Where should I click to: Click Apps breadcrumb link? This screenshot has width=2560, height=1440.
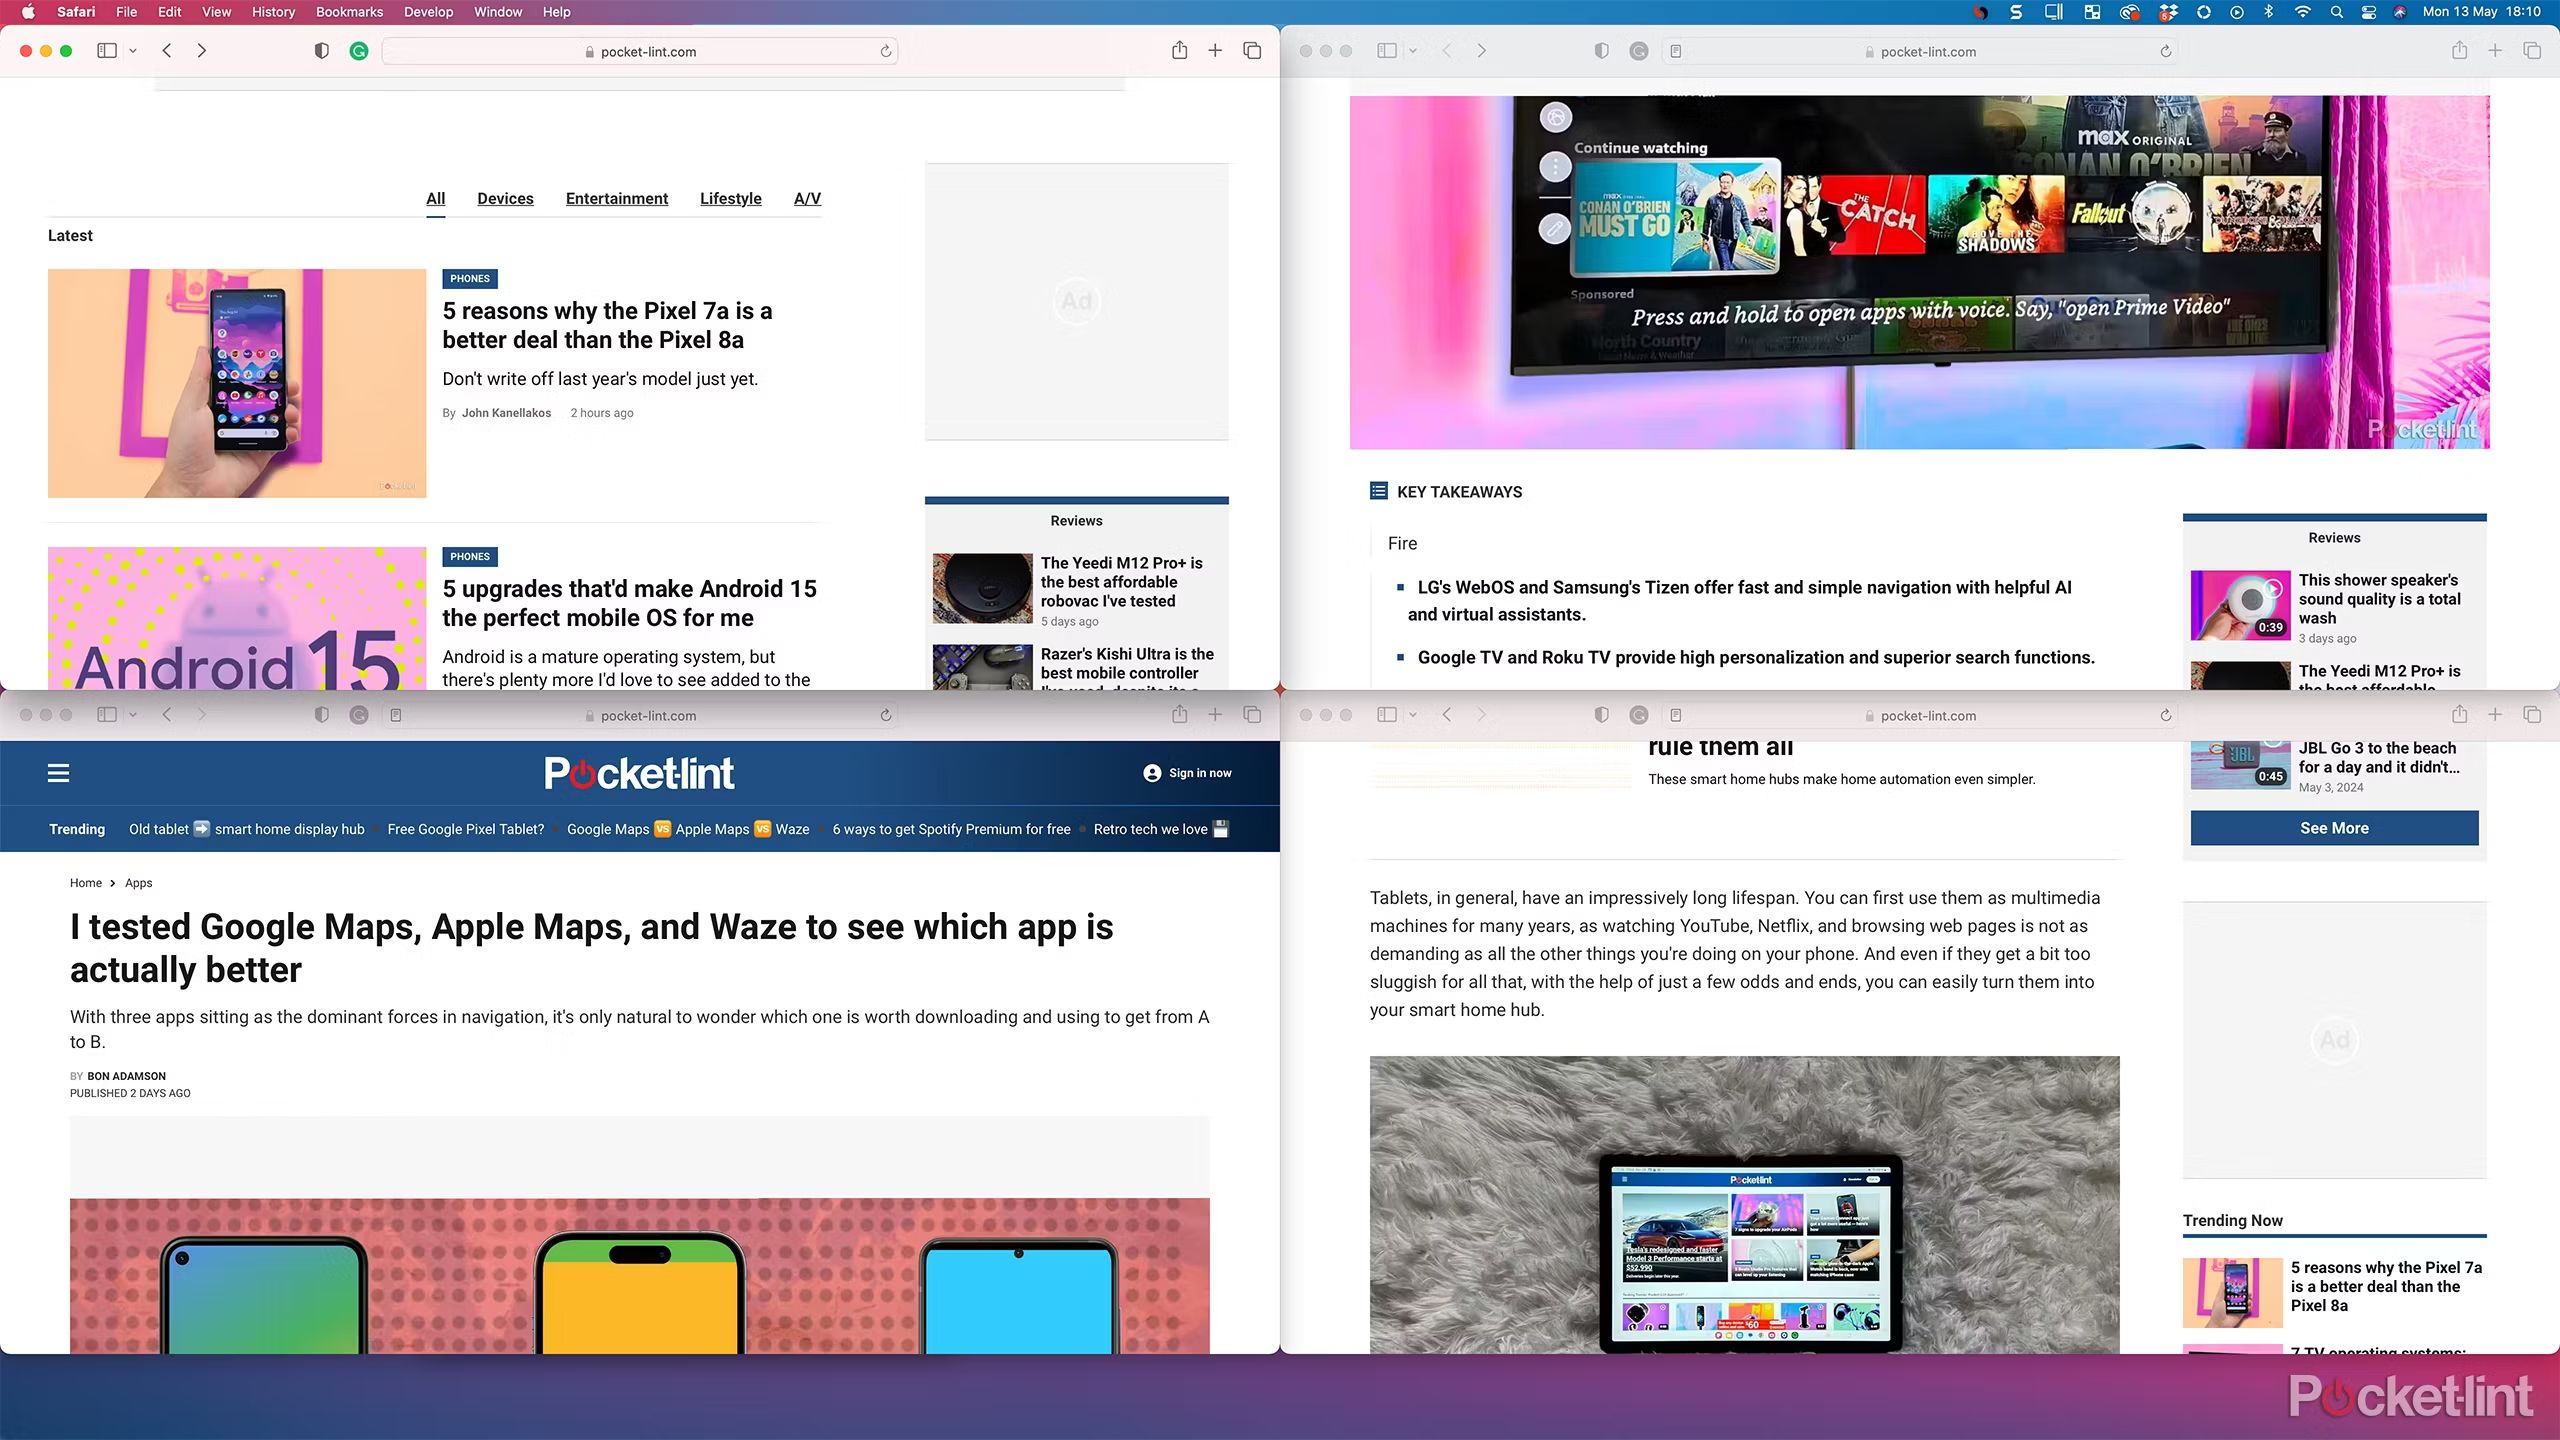[139, 883]
